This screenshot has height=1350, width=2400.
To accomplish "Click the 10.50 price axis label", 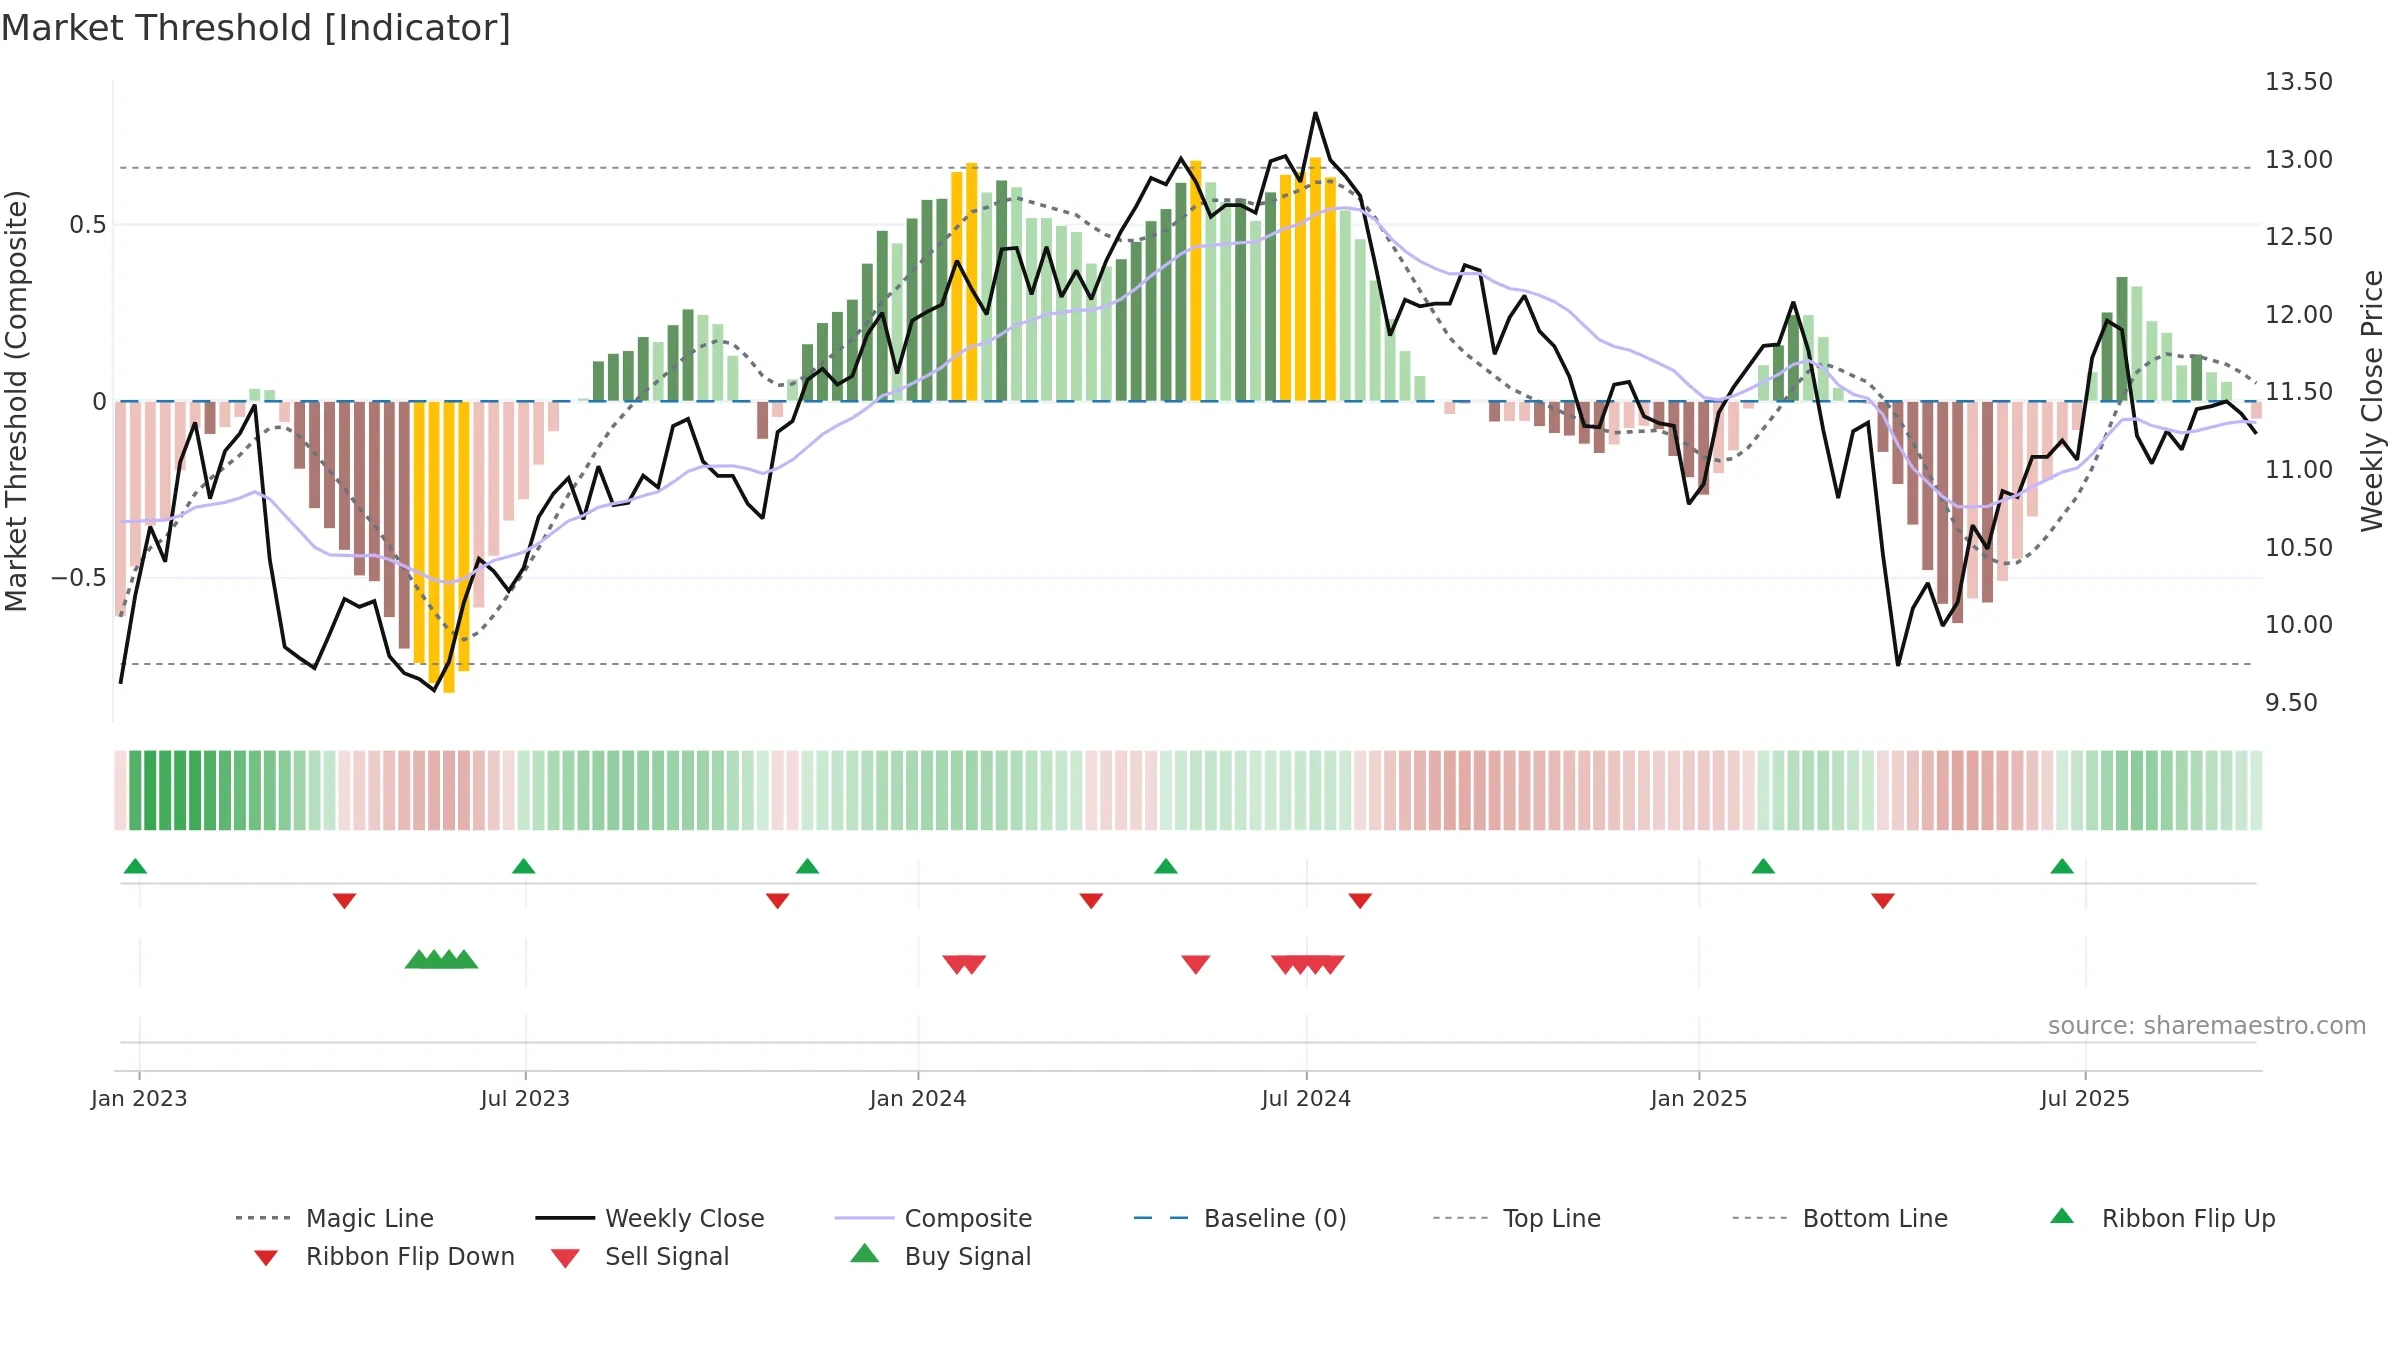I will [x=2299, y=548].
